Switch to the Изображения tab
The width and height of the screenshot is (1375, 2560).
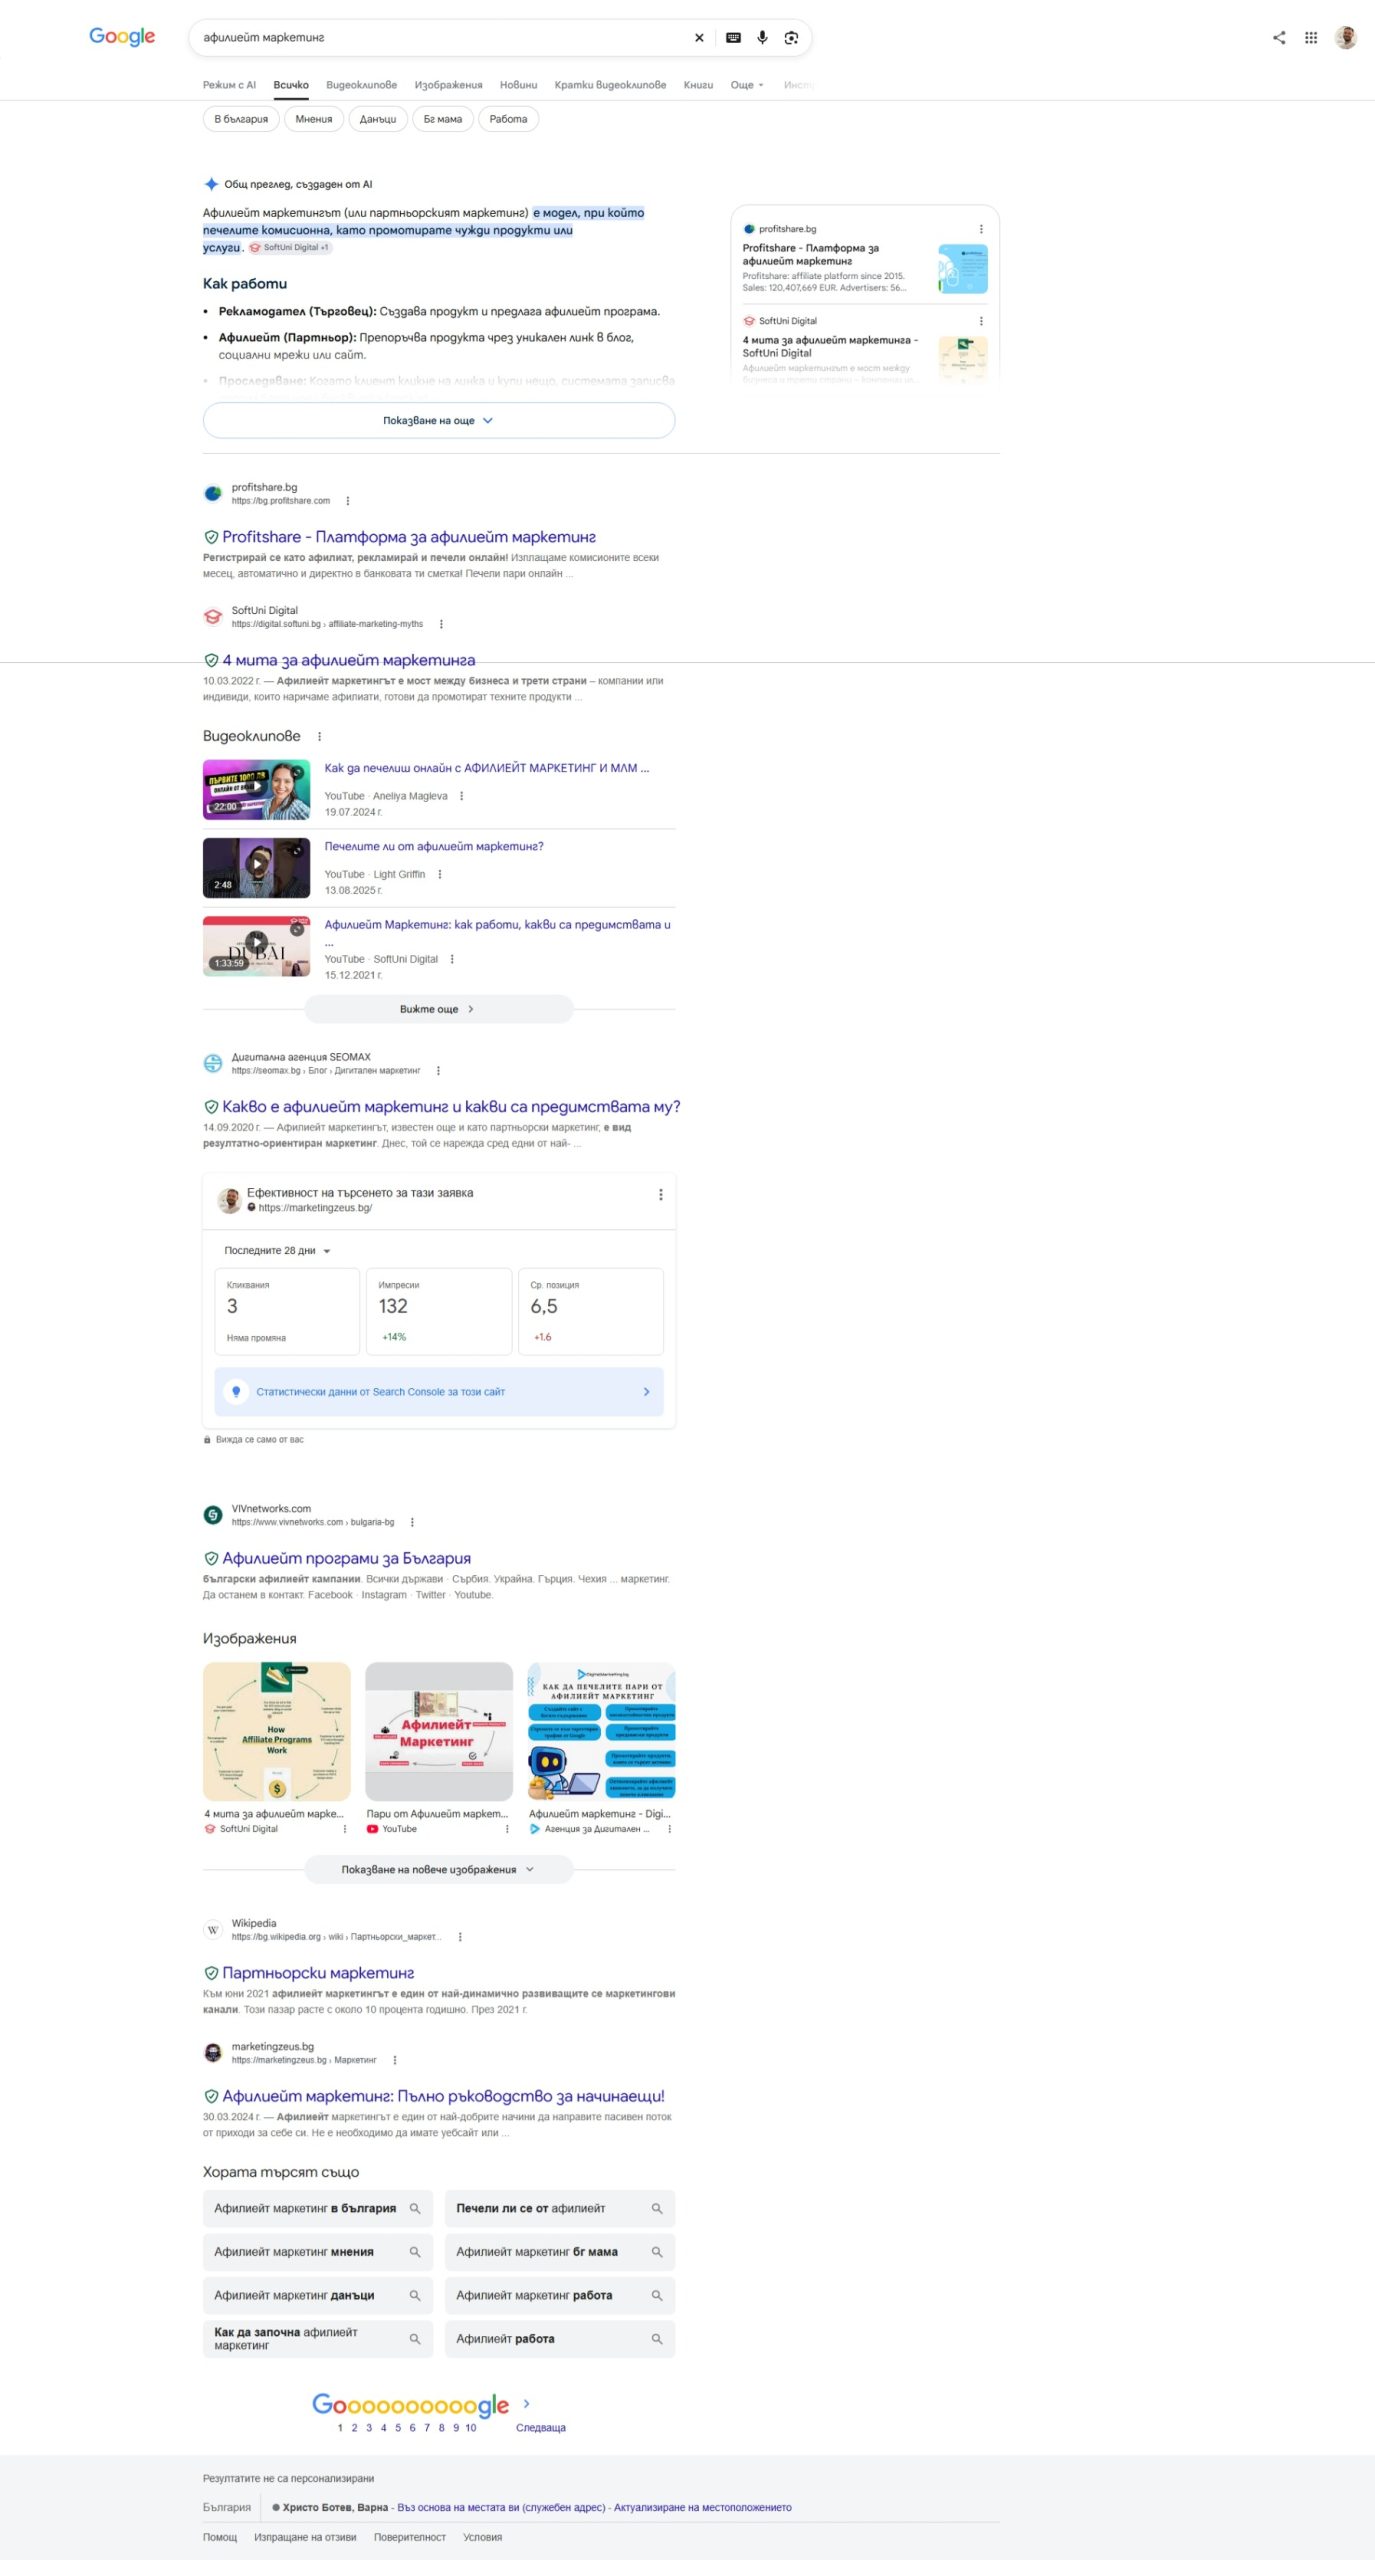click(x=448, y=85)
